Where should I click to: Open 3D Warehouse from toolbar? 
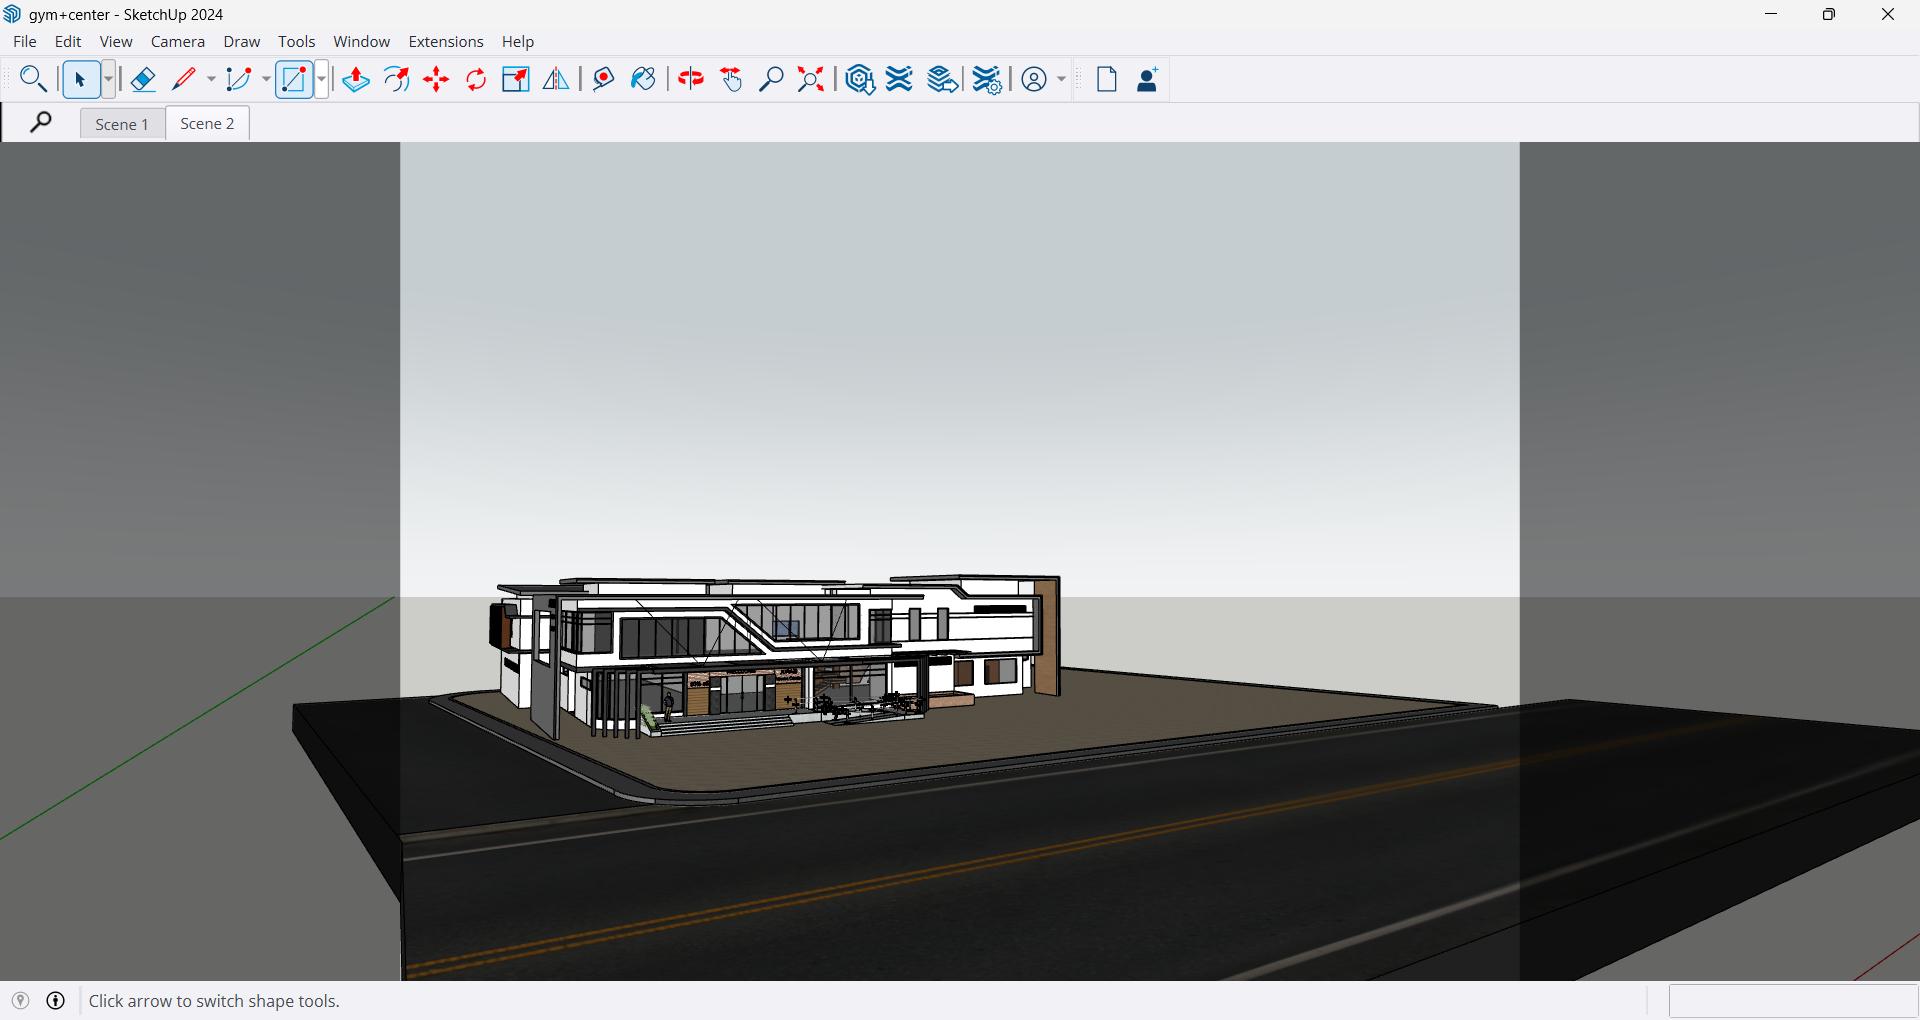[x=860, y=80]
